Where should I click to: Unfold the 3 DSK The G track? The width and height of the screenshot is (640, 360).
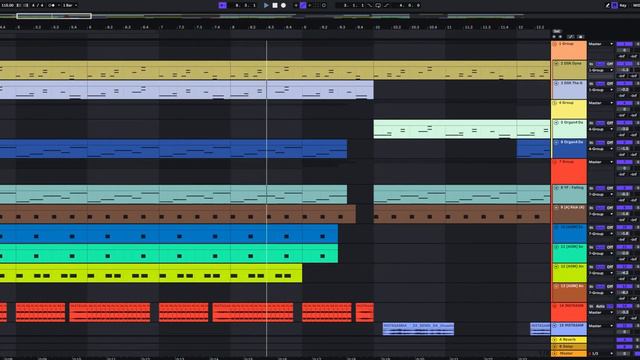click(x=556, y=83)
